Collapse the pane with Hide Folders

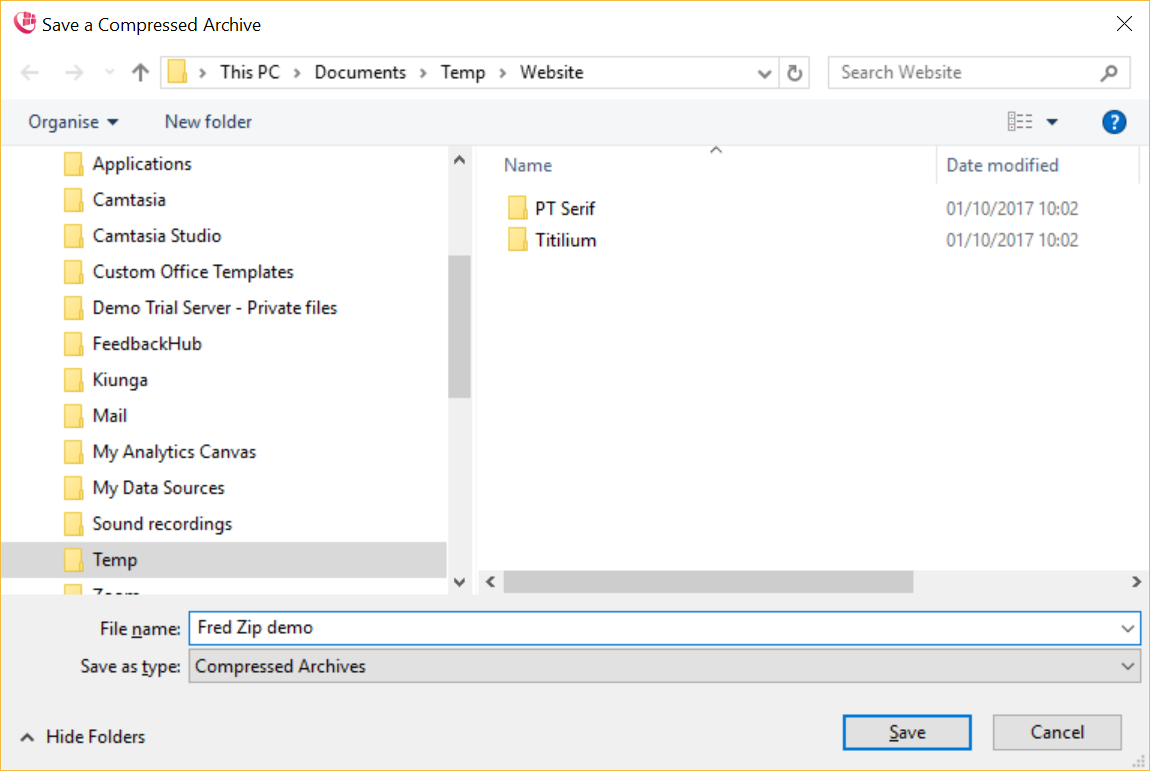82,737
